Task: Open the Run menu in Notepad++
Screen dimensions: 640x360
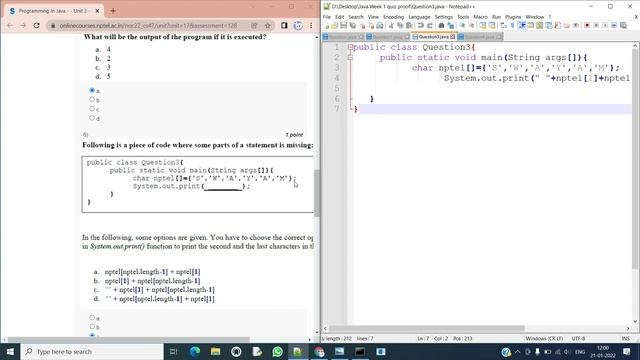Action: [x=496, y=17]
